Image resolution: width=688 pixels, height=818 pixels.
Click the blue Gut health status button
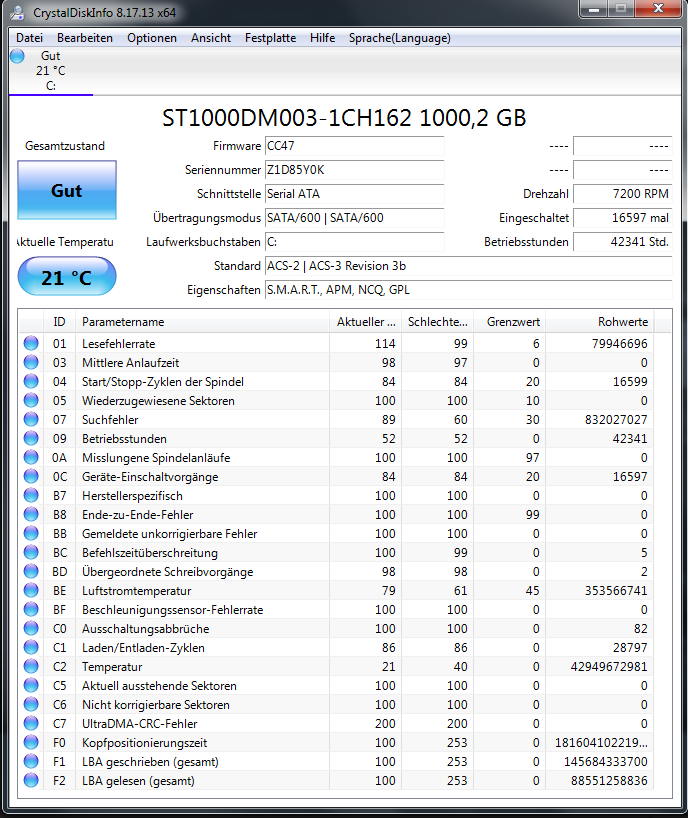click(x=67, y=190)
